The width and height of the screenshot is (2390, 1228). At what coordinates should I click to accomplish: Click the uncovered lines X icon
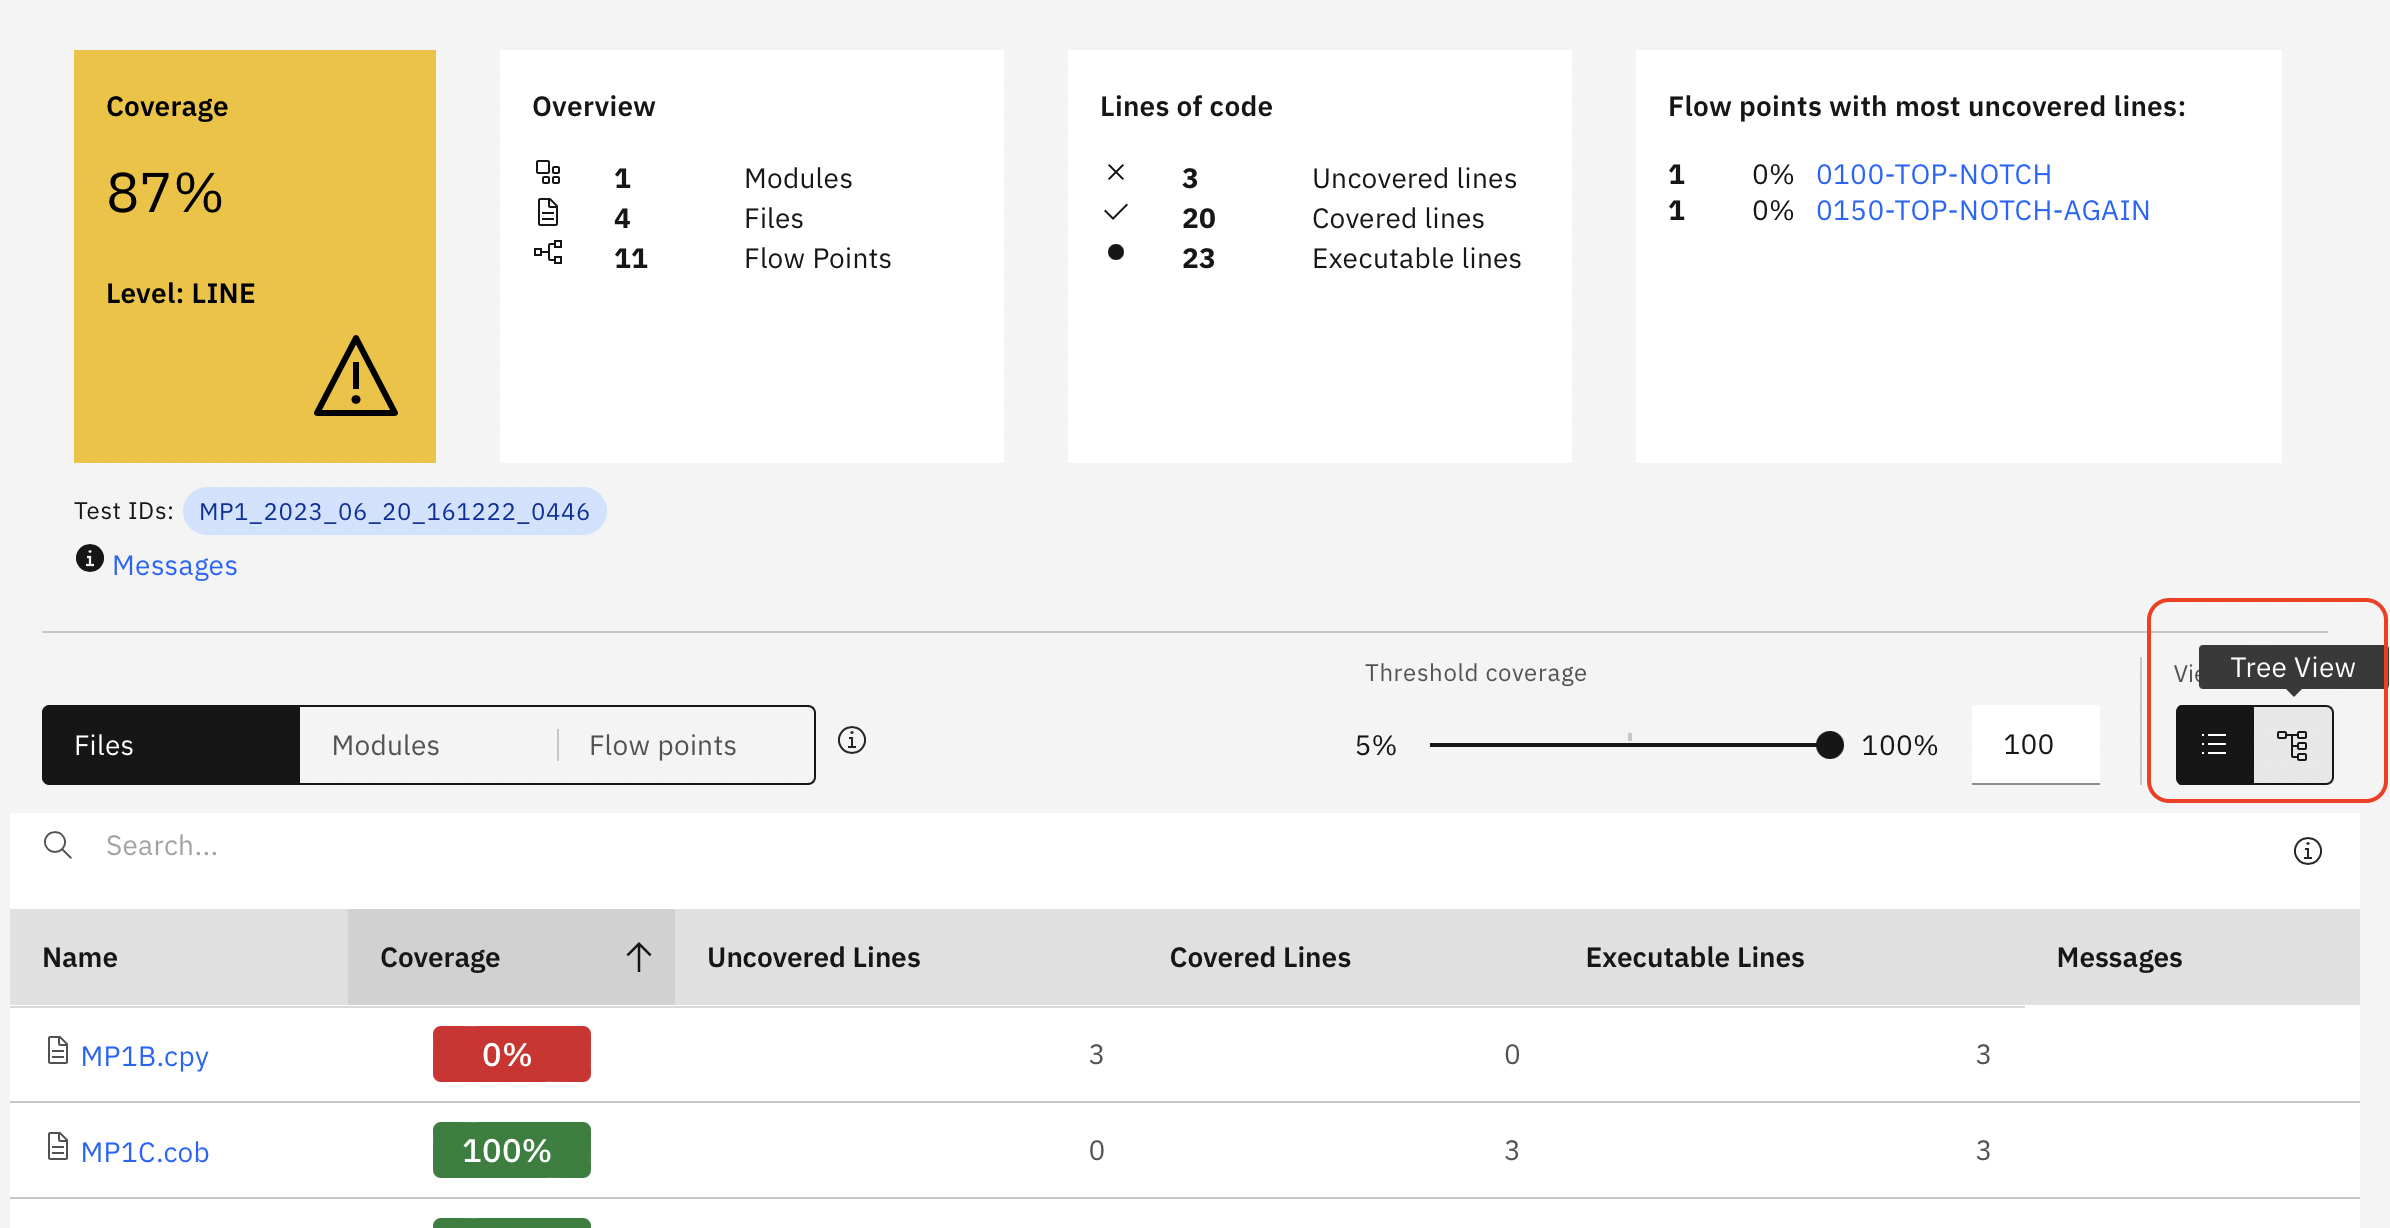[1116, 172]
